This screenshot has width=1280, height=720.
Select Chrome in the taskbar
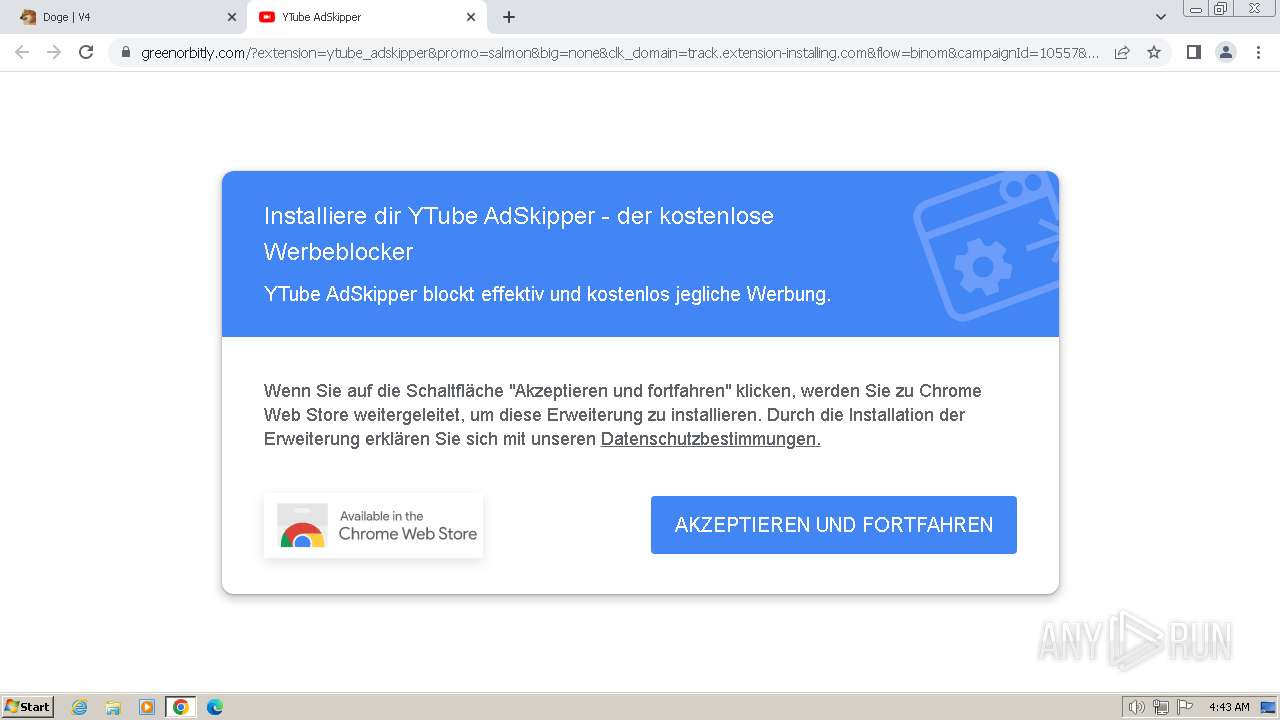180,707
